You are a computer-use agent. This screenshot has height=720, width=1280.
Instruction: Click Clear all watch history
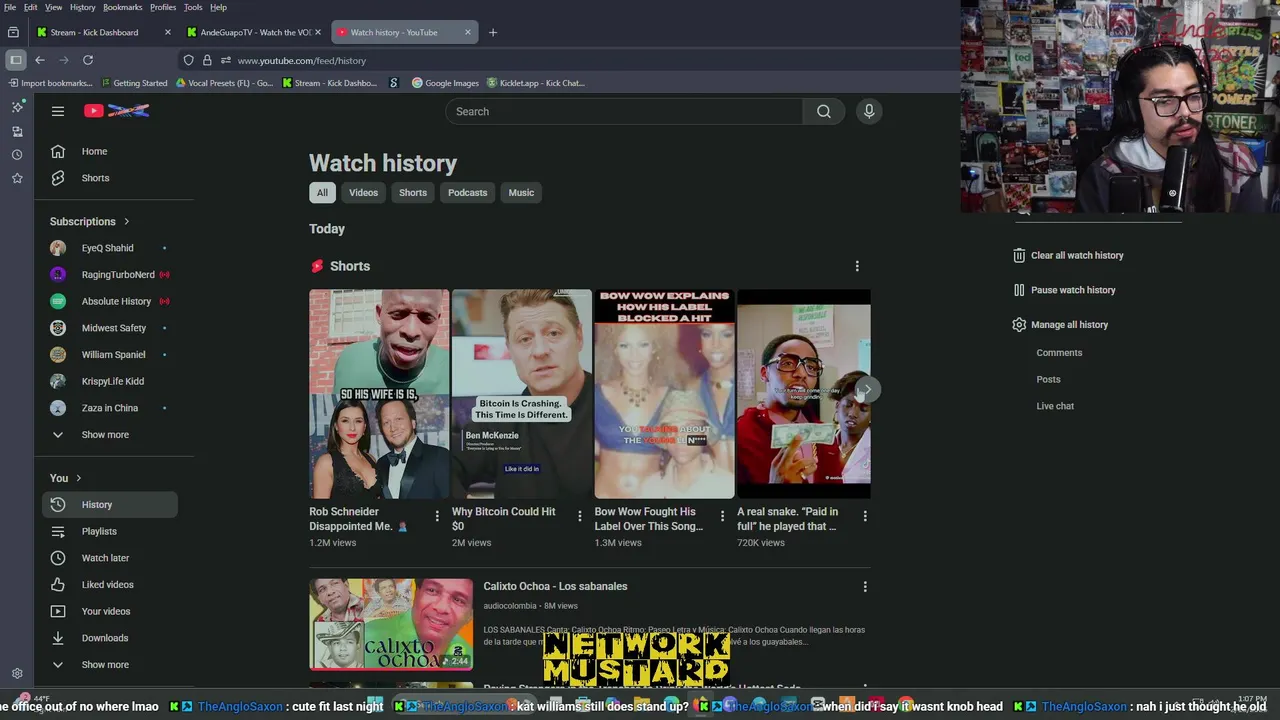[1068, 255]
